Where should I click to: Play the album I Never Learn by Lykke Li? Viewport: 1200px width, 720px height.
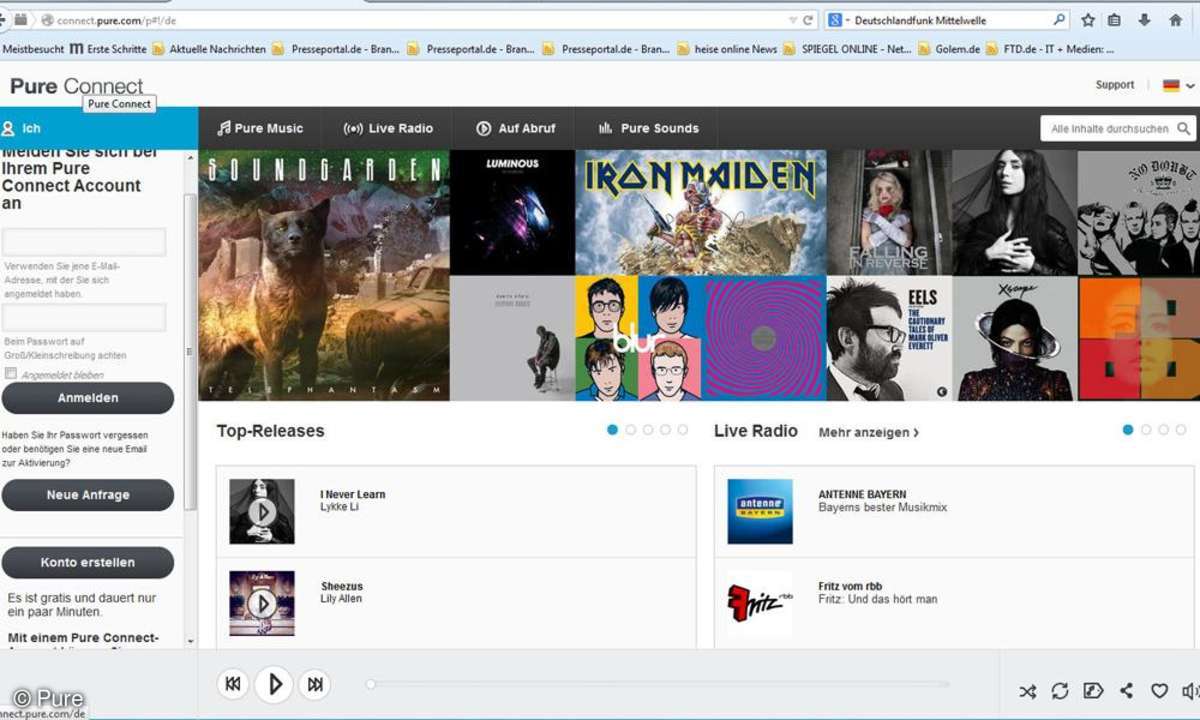262,512
